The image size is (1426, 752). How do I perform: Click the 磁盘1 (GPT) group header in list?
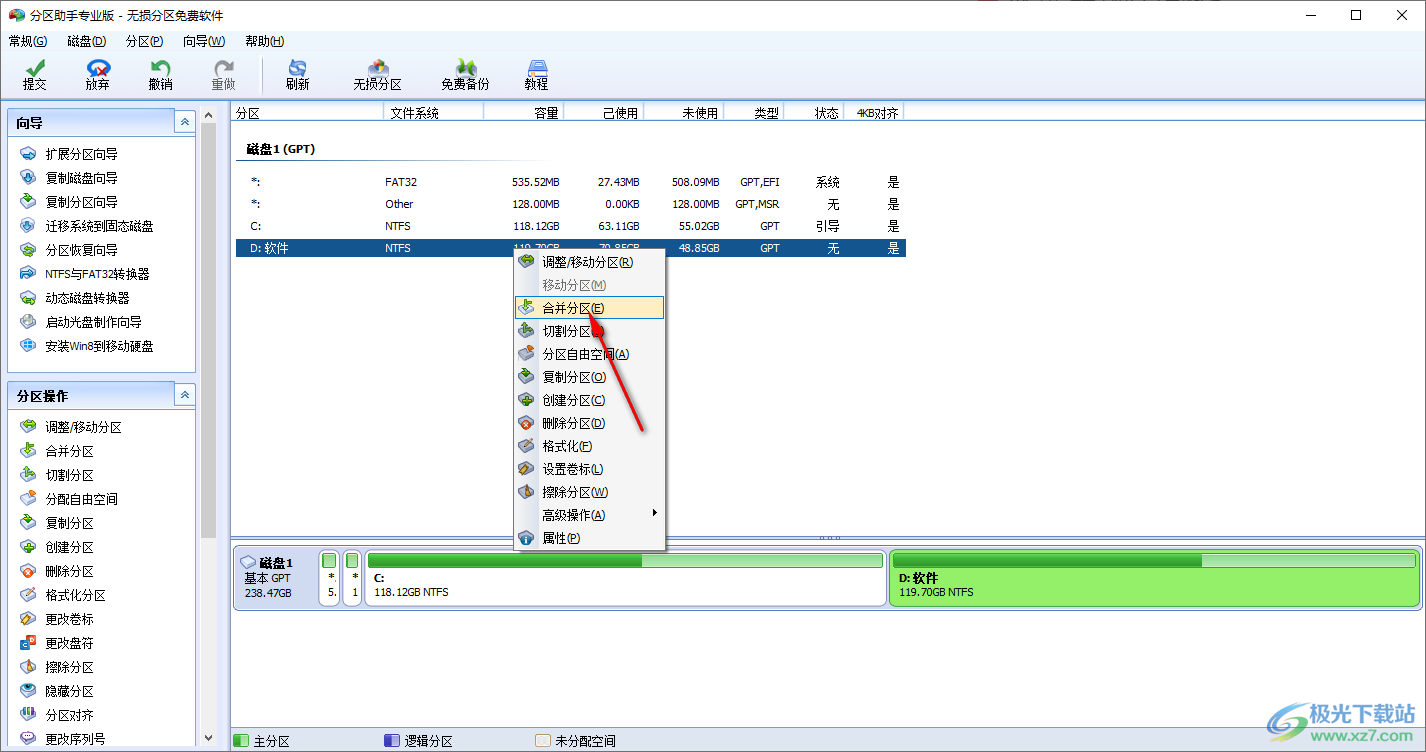click(281, 149)
